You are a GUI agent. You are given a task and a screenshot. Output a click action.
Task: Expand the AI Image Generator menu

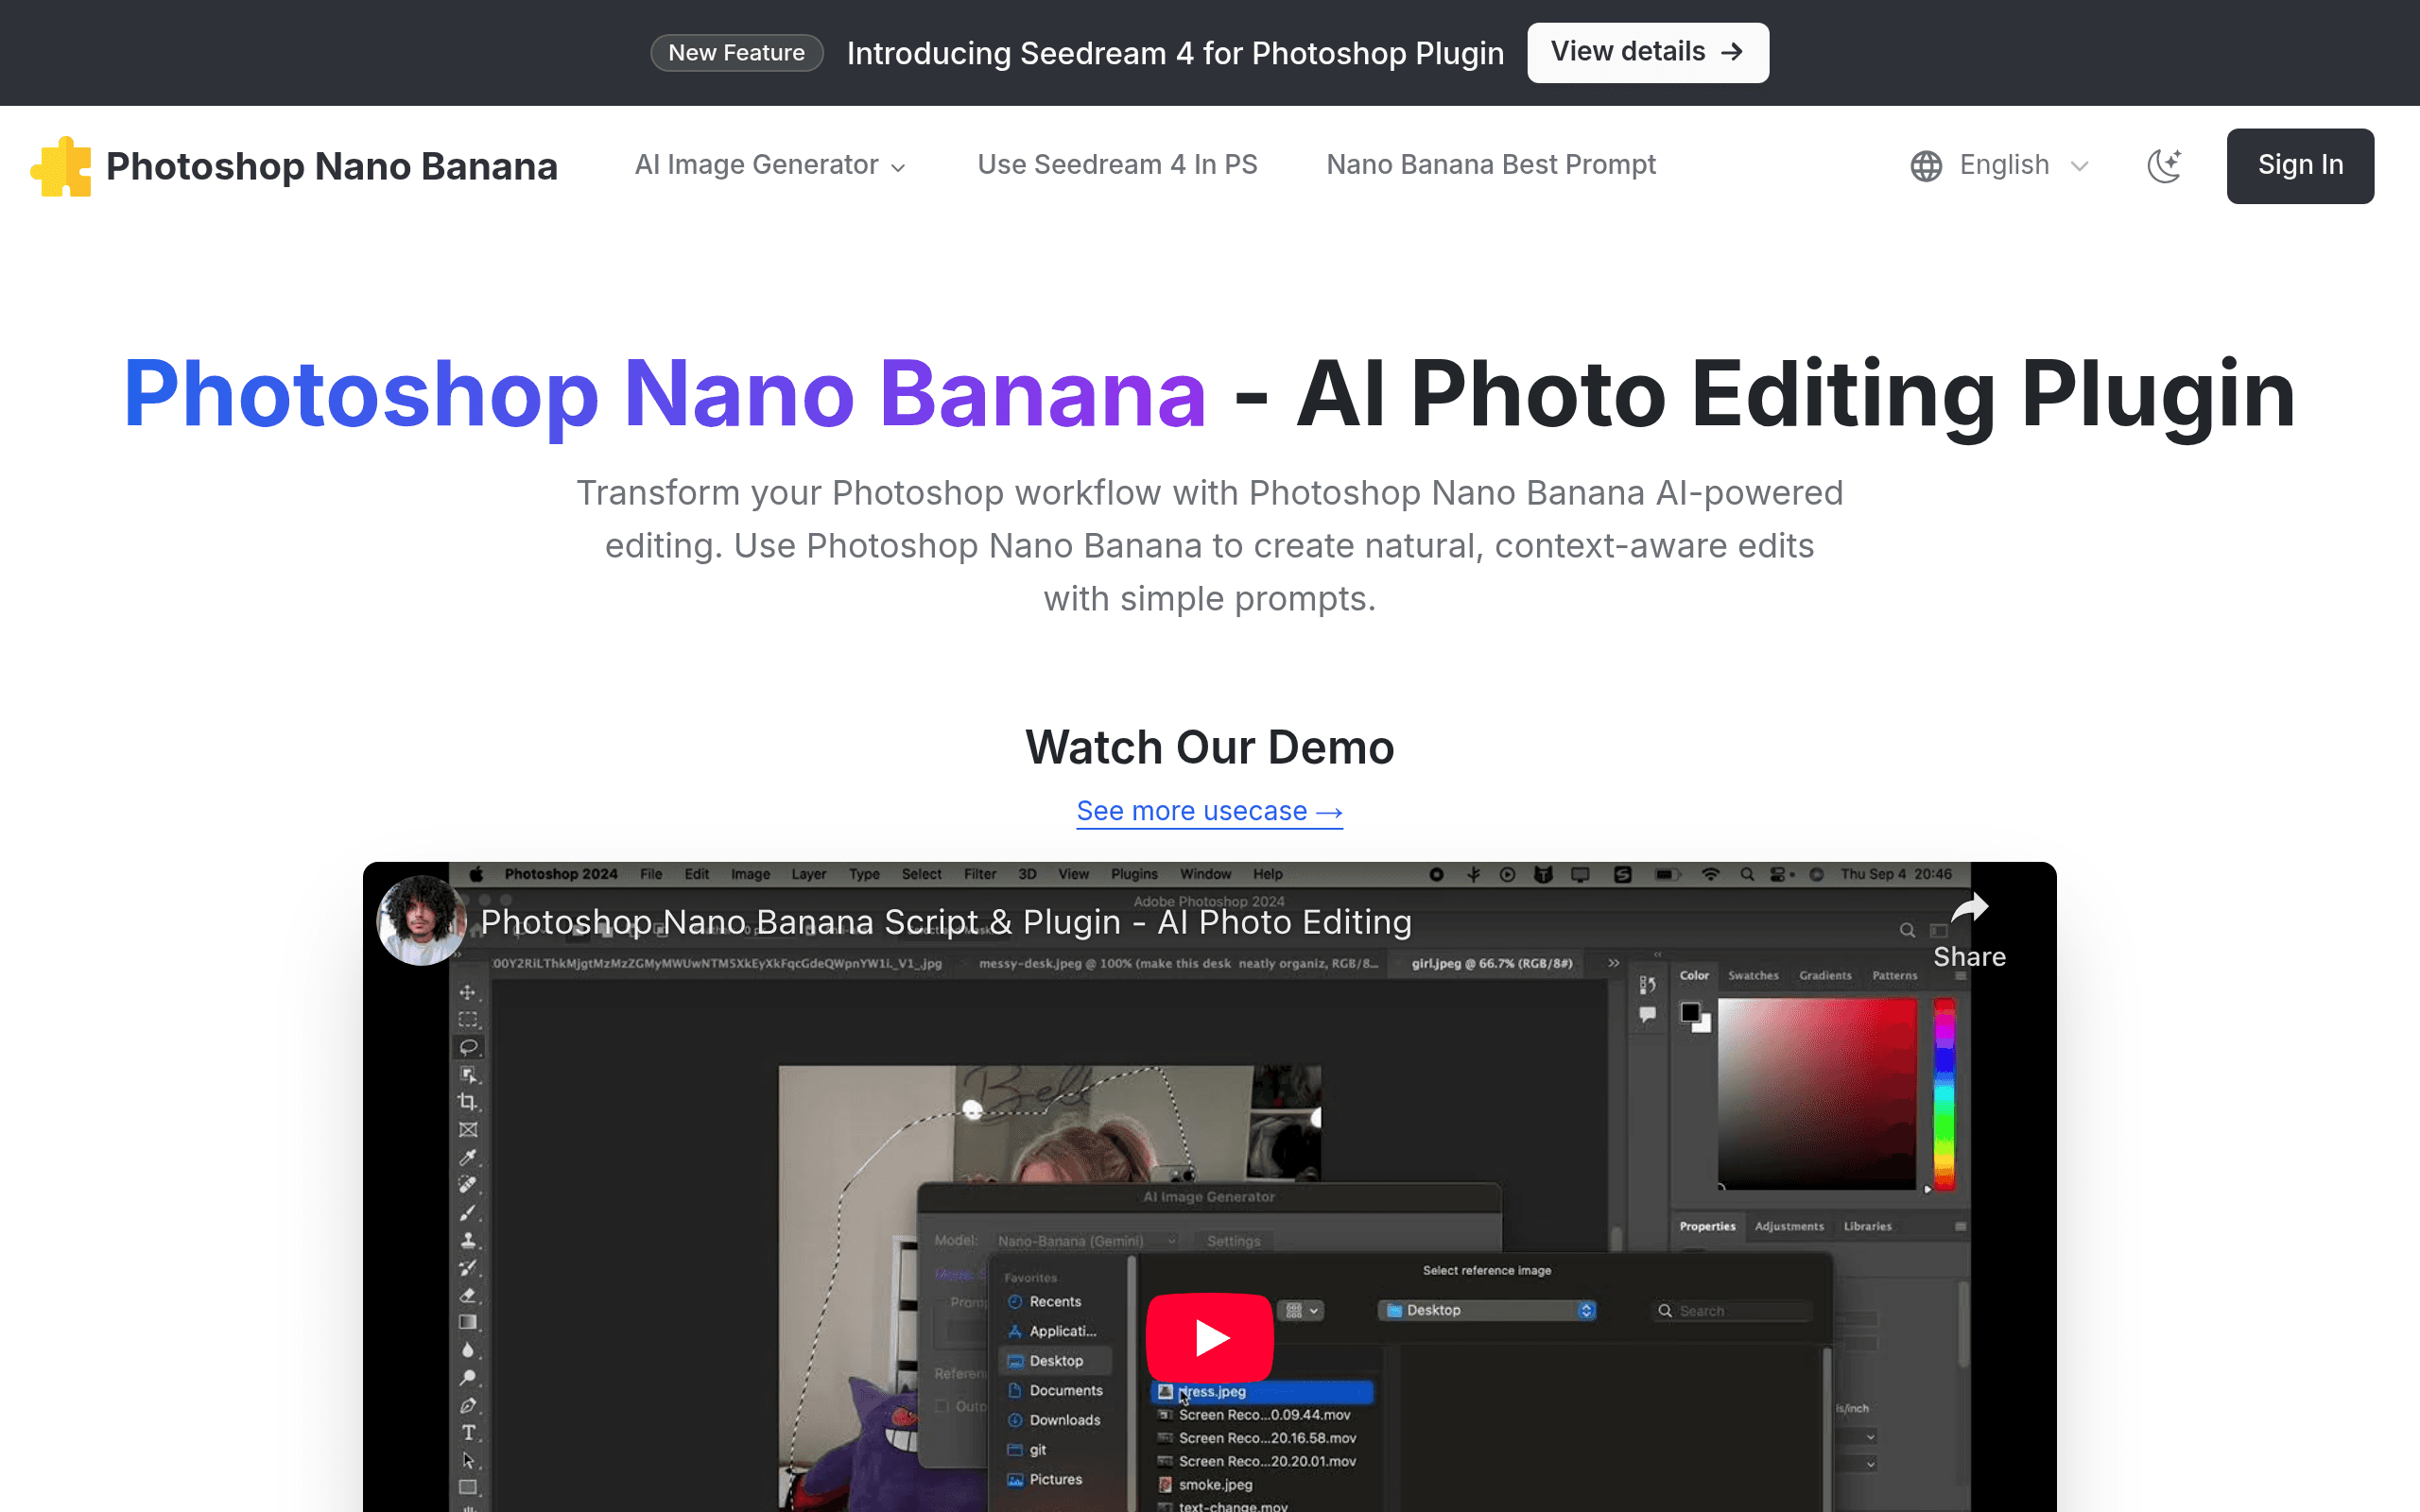[x=770, y=165]
